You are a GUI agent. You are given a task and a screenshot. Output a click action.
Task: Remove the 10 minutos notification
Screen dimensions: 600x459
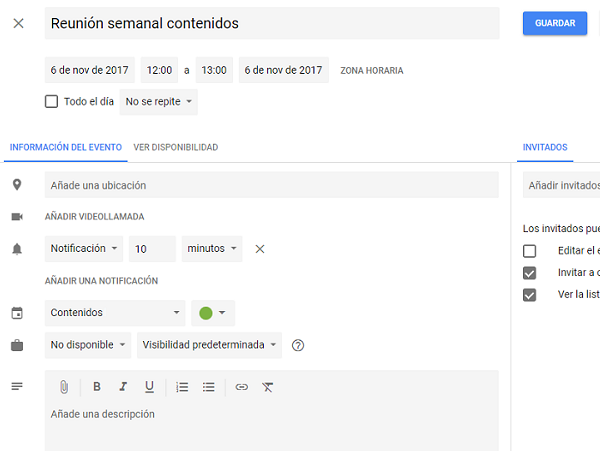[260, 249]
